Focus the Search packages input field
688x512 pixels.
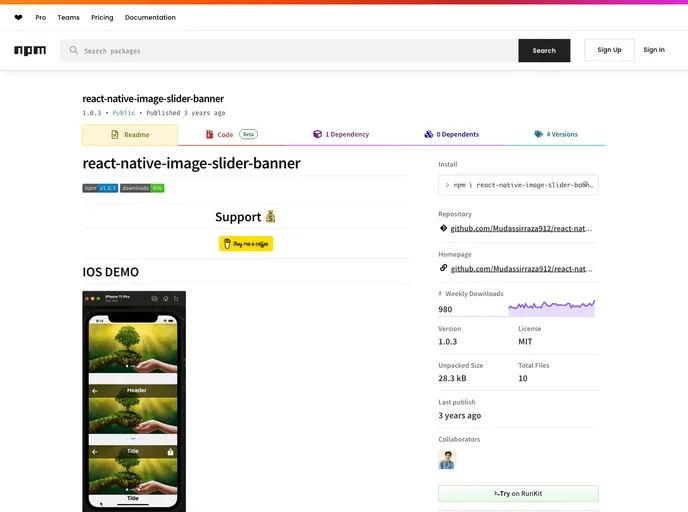(x=289, y=50)
